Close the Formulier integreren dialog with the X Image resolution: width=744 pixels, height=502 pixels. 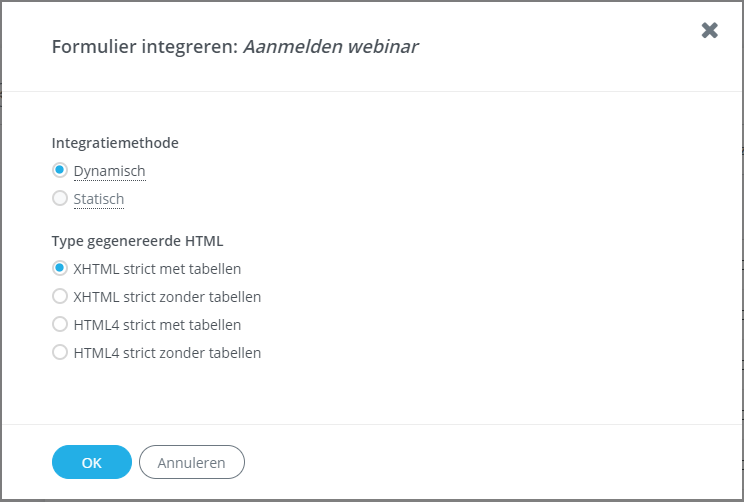tap(709, 30)
